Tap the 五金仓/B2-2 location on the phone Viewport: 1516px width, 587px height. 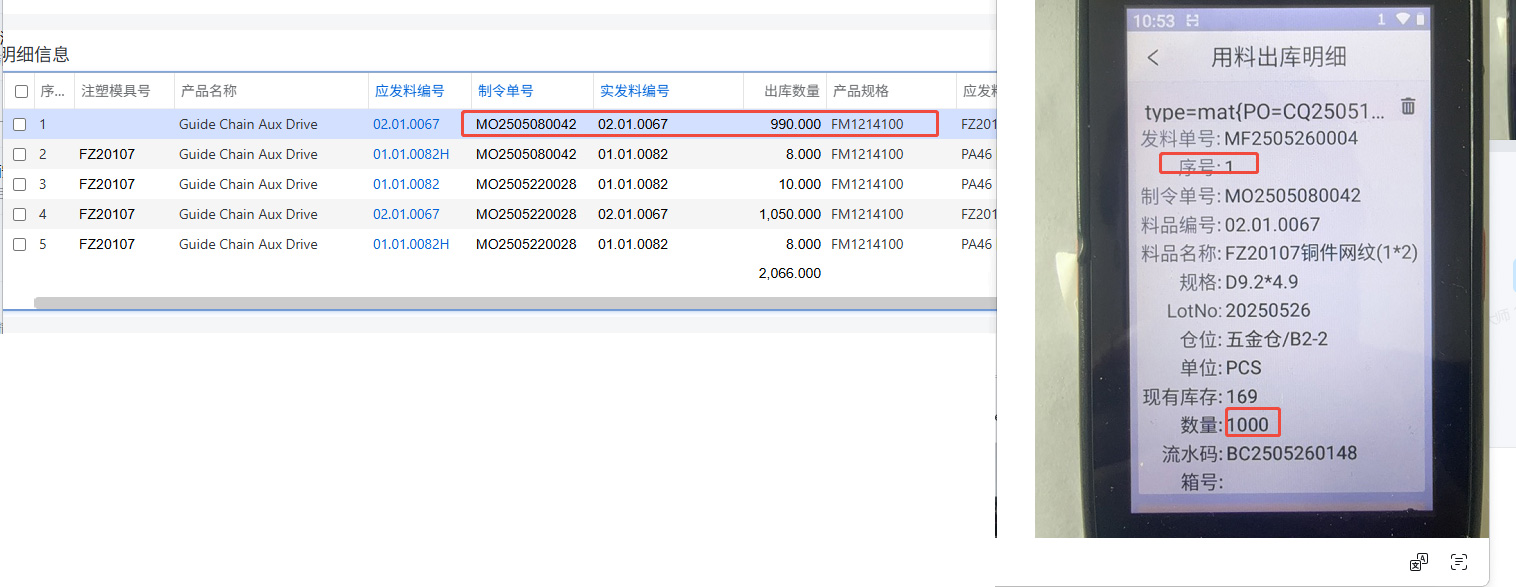click(1277, 340)
